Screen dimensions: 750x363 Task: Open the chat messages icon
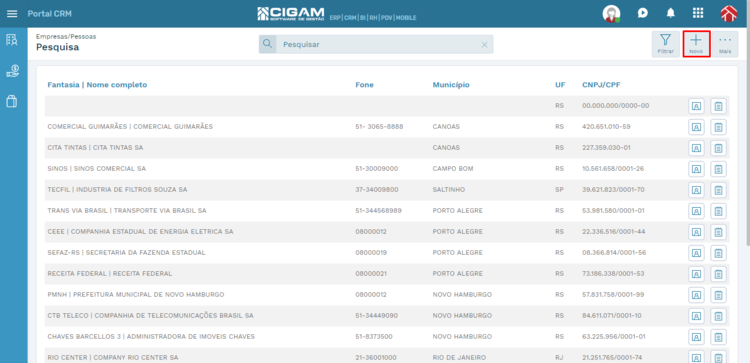coord(642,13)
